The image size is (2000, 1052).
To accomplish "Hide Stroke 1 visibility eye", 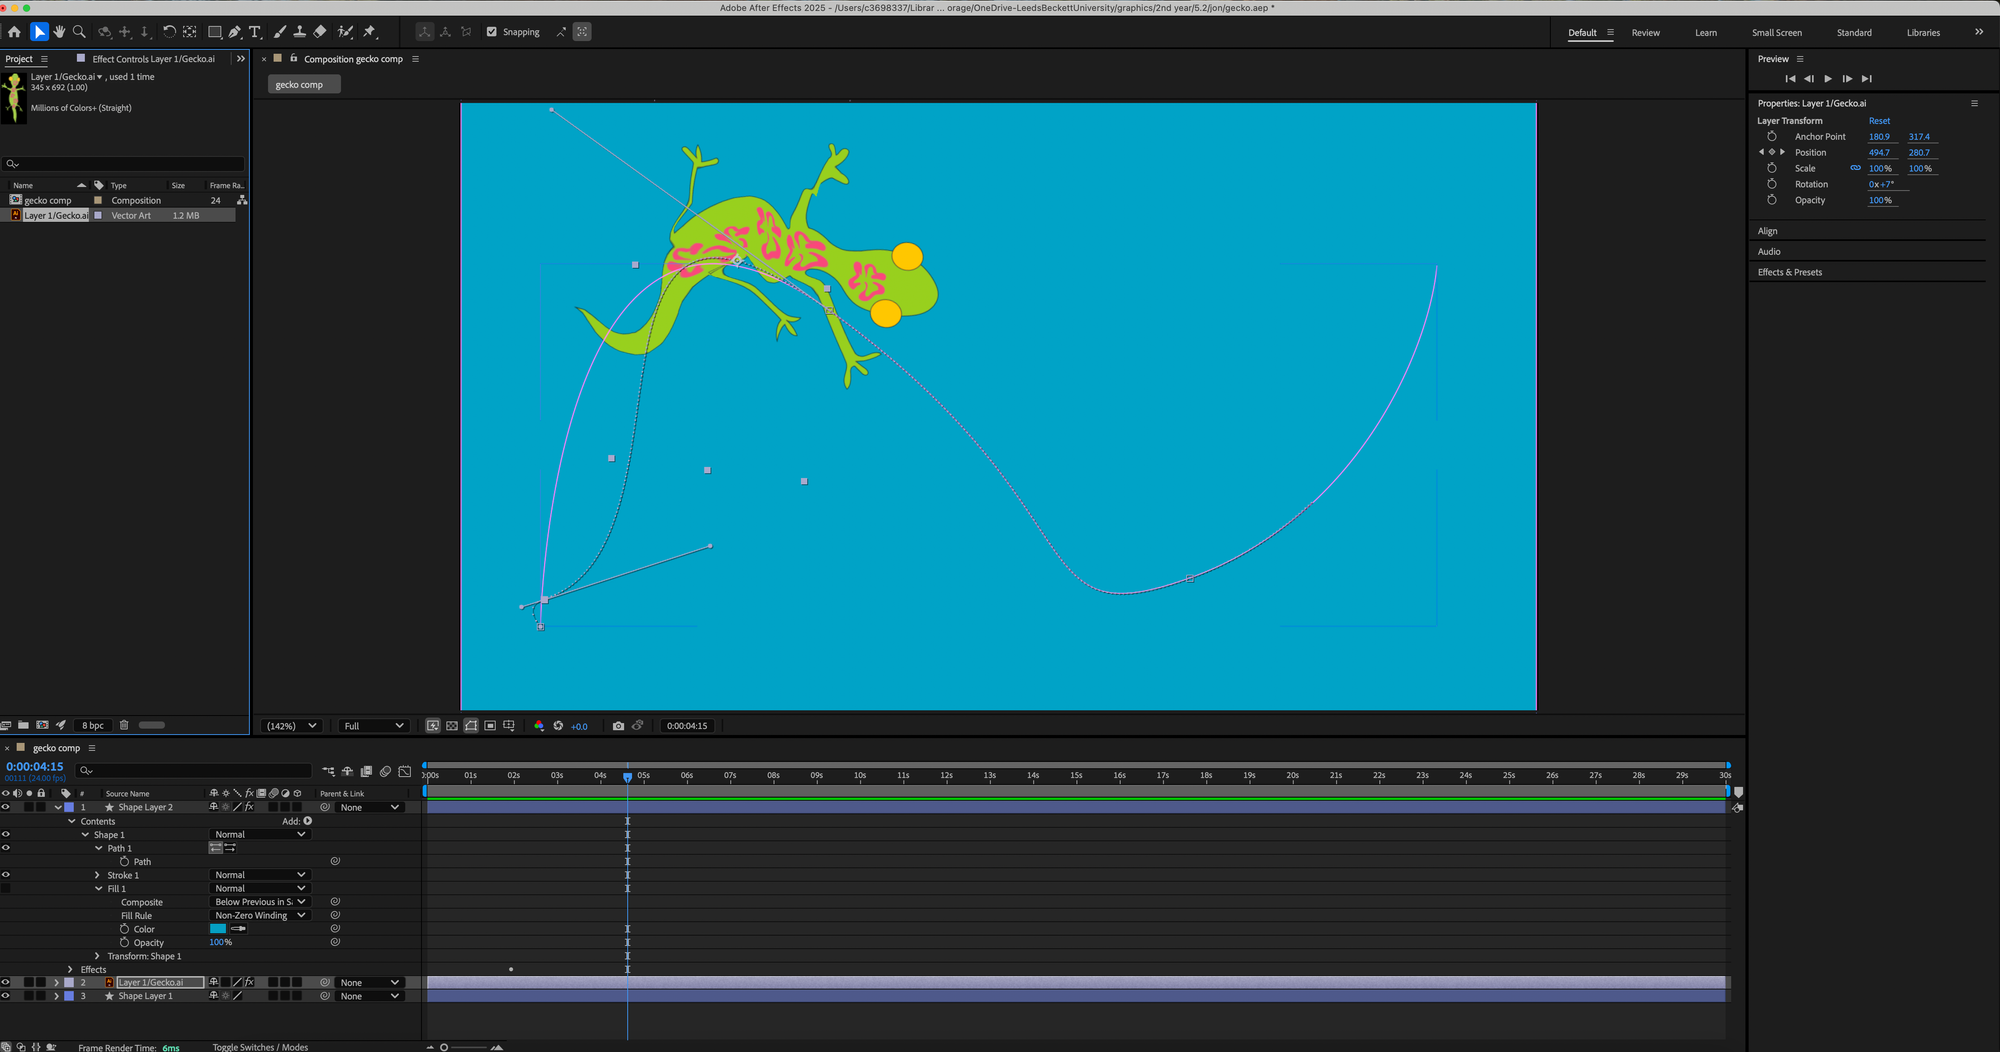I will pos(6,875).
